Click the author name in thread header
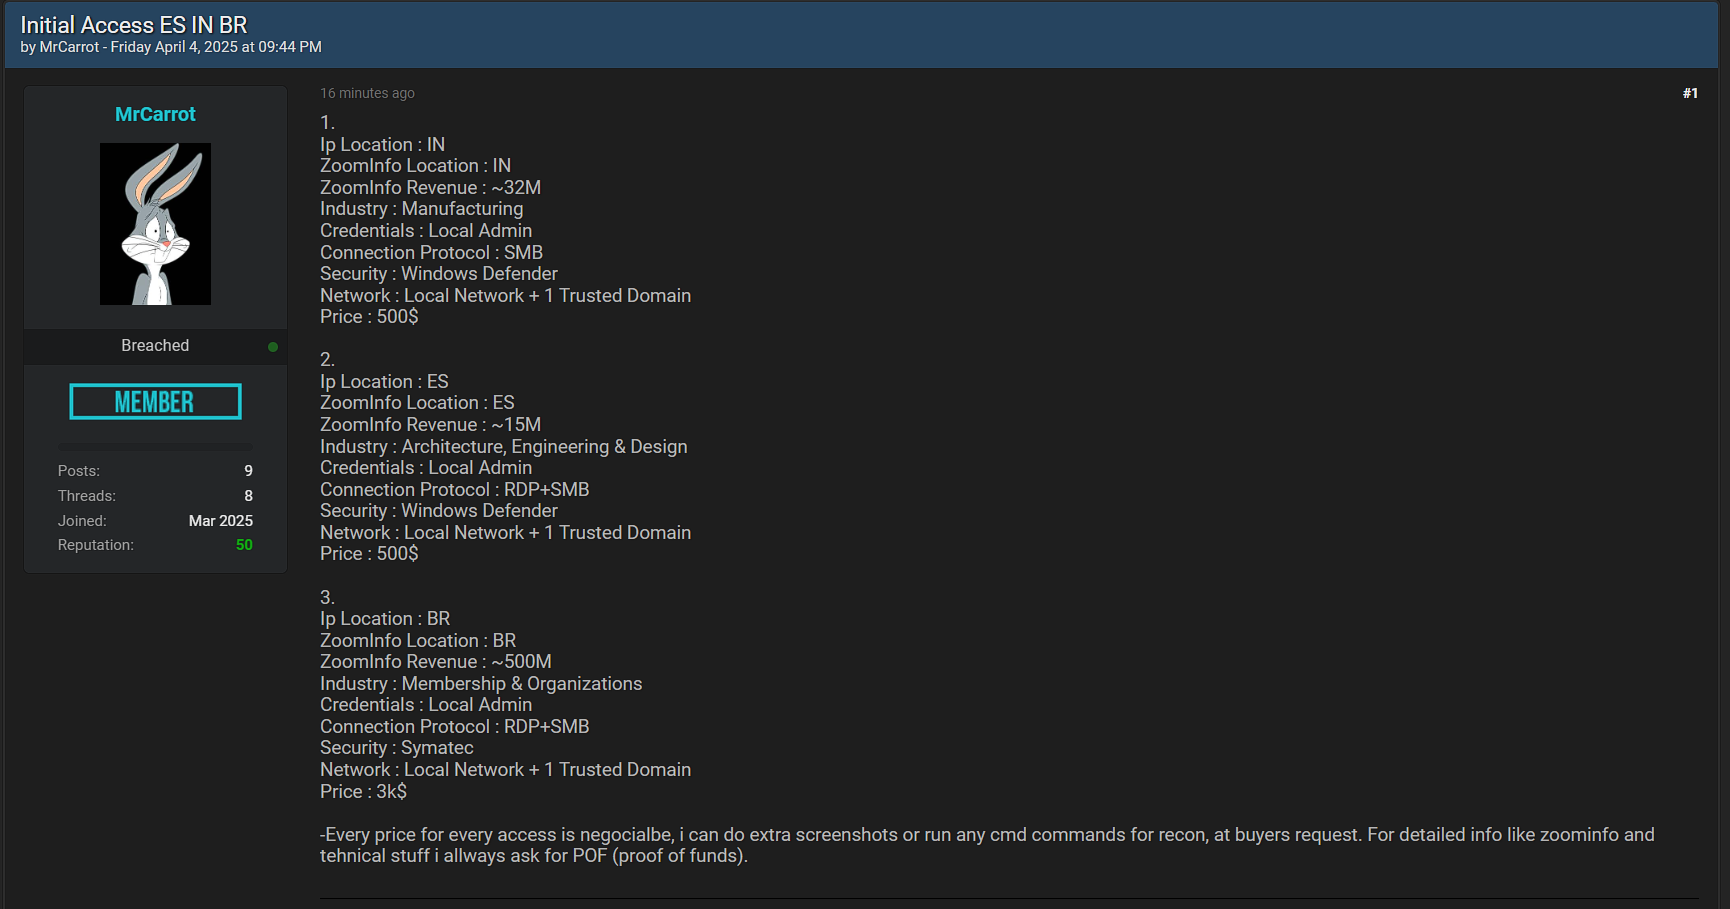Image resolution: width=1730 pixels, height=909 pixels. click(69, 47)
